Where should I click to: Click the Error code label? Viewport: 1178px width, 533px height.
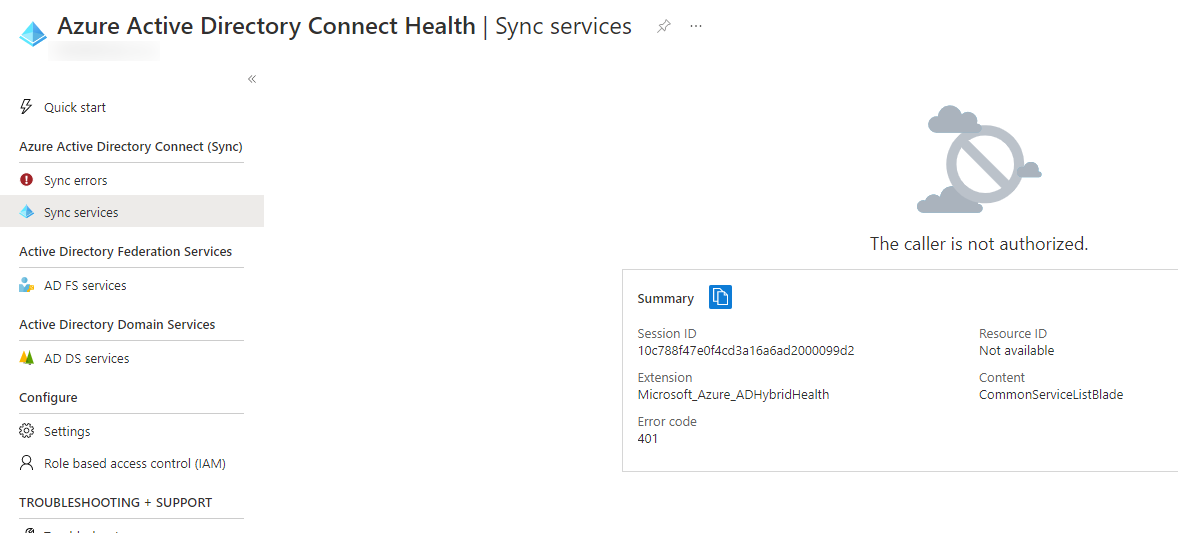click(667, 421)
